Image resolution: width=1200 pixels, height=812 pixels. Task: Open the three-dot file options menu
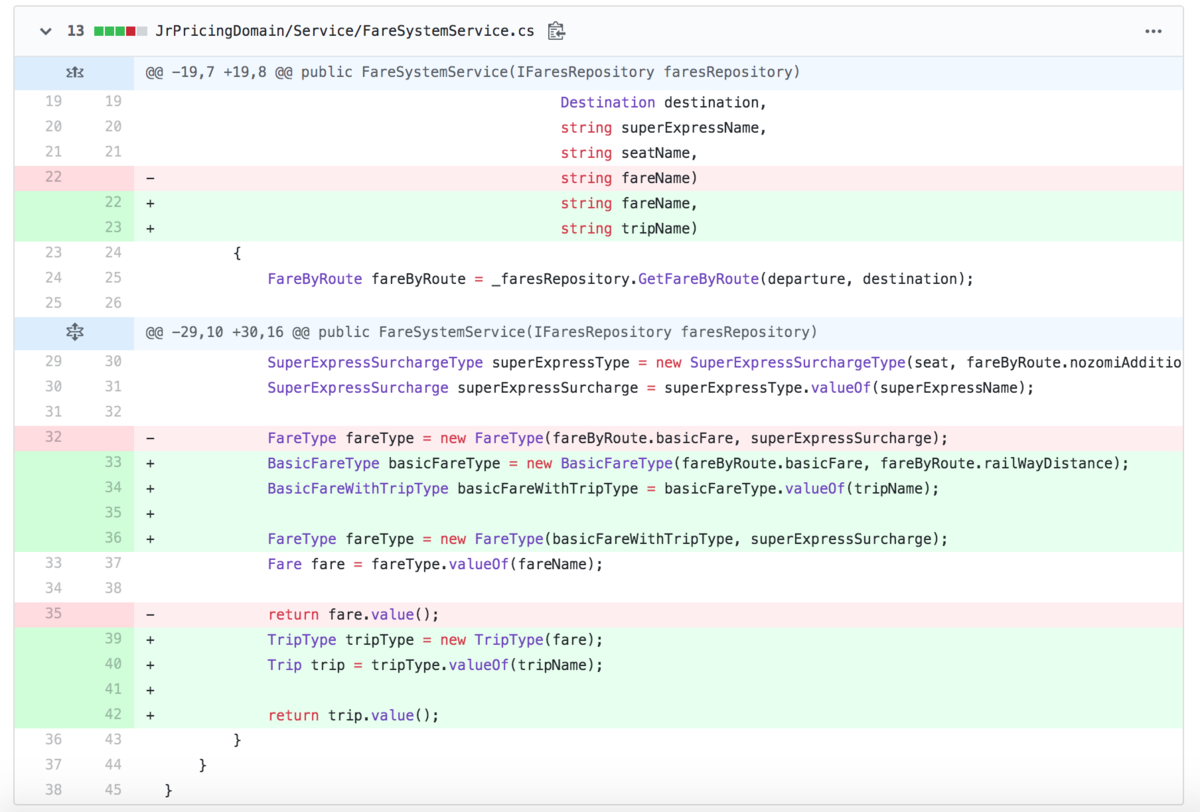pos(1154,31)
